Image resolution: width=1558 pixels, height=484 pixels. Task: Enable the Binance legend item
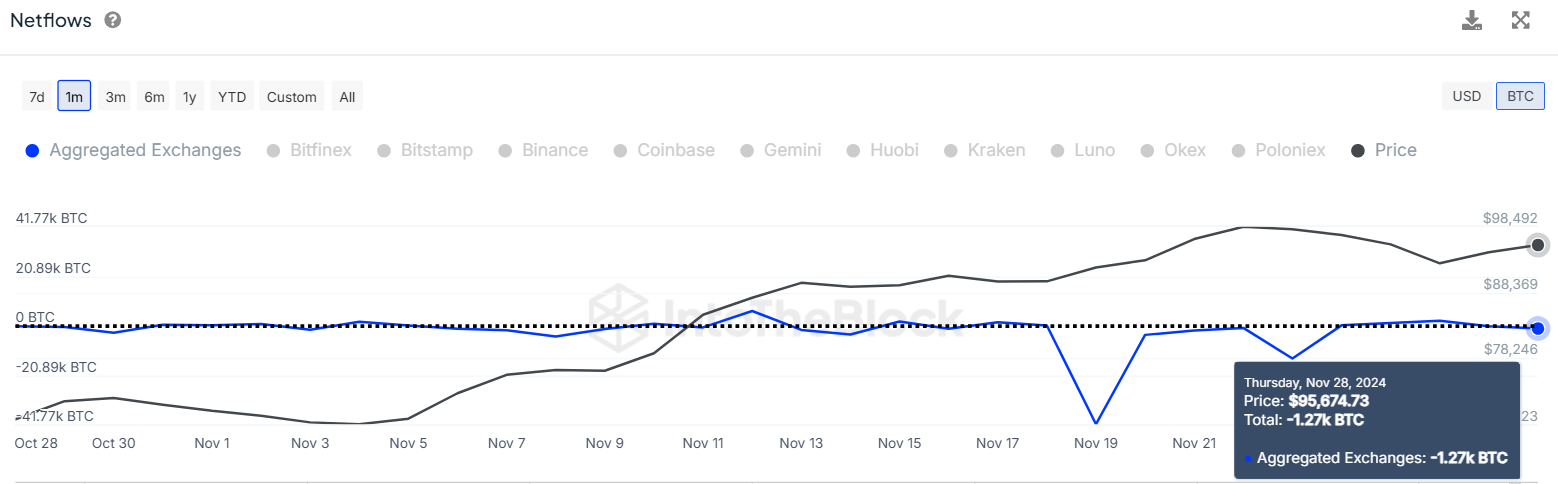(544, 150)
